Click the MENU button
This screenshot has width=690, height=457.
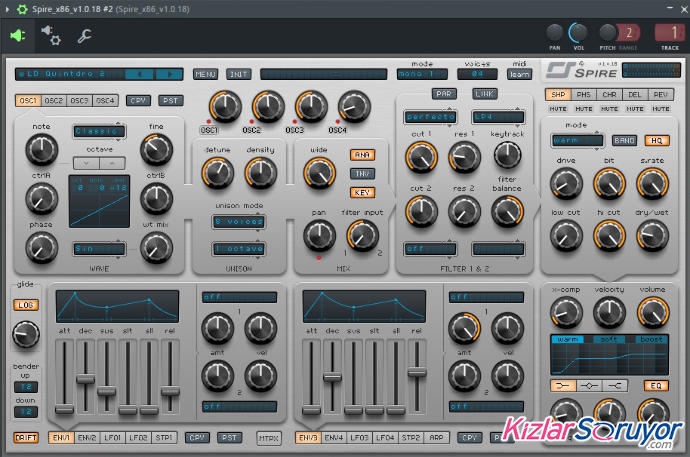click(x=206, y=74)
